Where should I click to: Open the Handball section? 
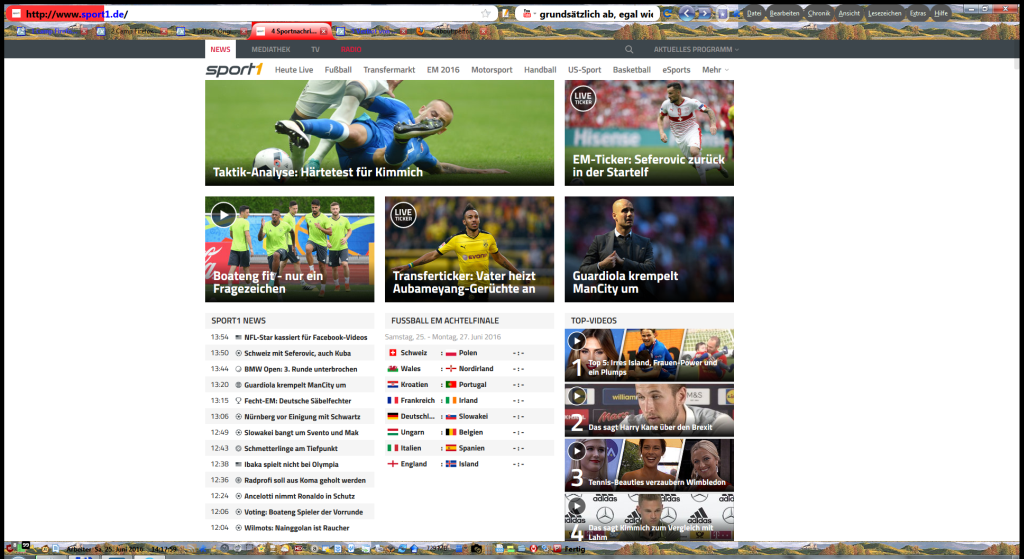[540, 70]
